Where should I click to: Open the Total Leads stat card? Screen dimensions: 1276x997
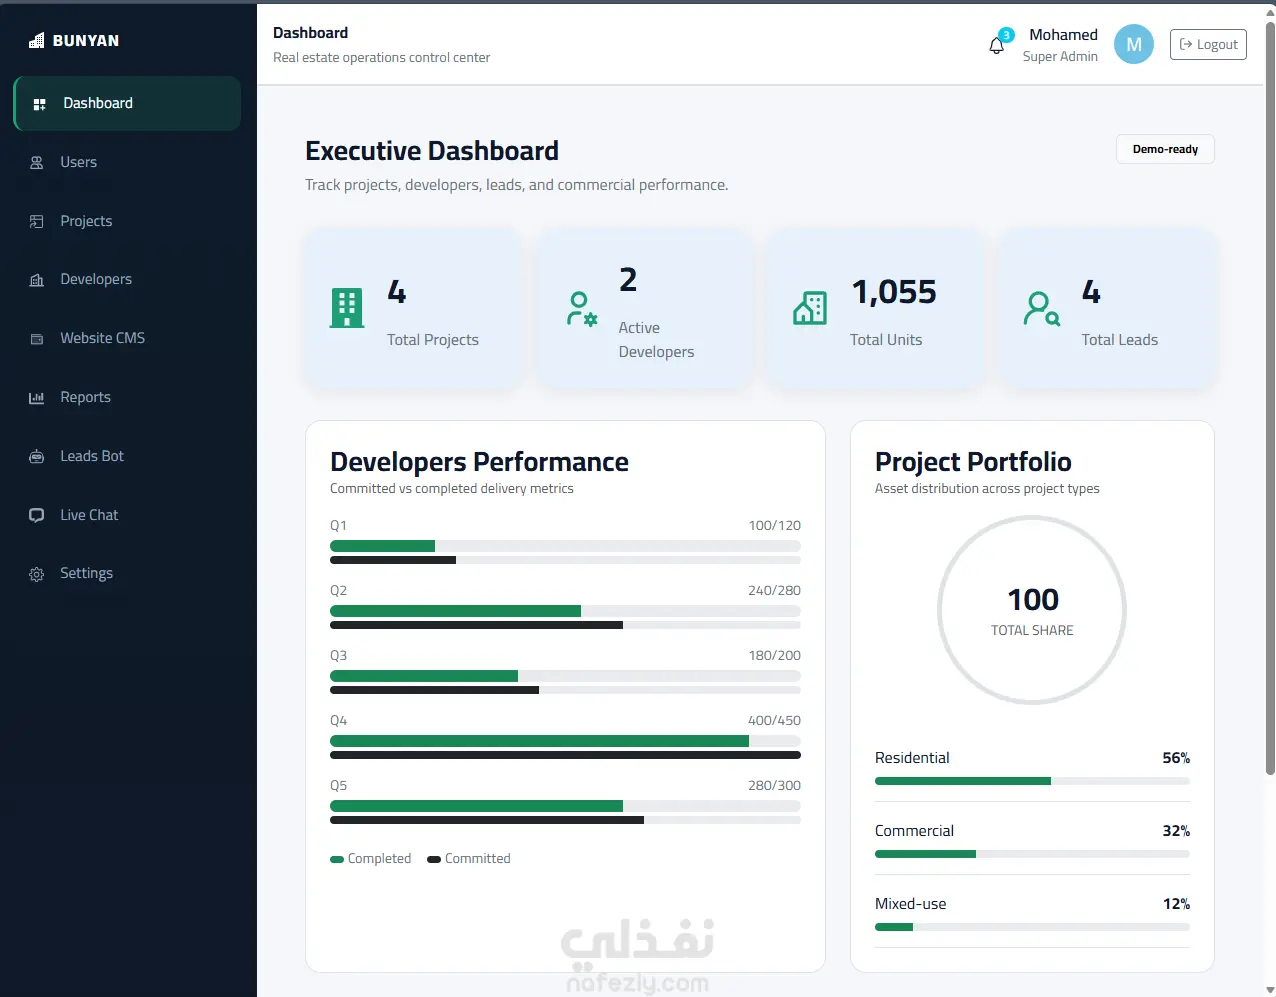coord(1107,308)
